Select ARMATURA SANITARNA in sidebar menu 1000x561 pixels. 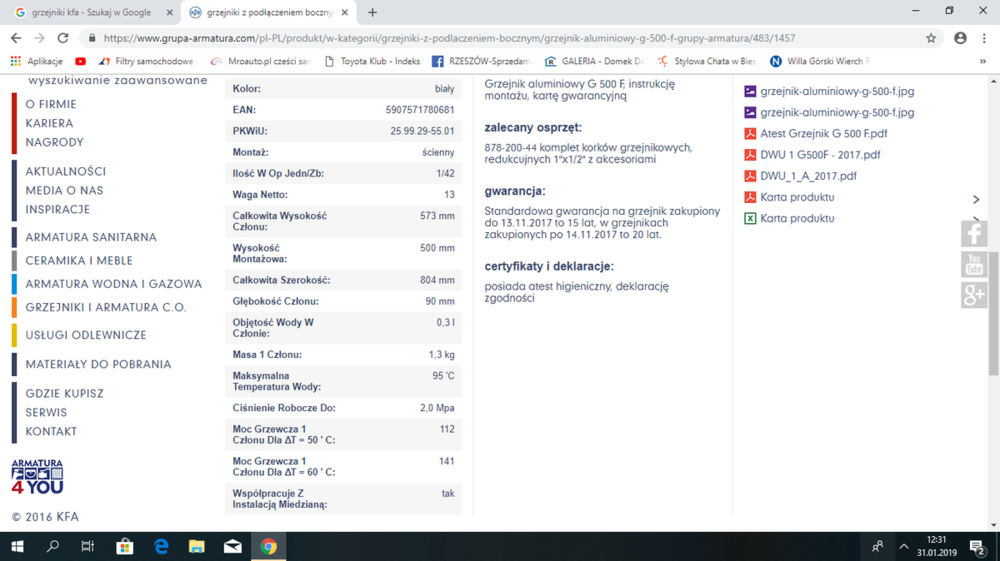91,237
